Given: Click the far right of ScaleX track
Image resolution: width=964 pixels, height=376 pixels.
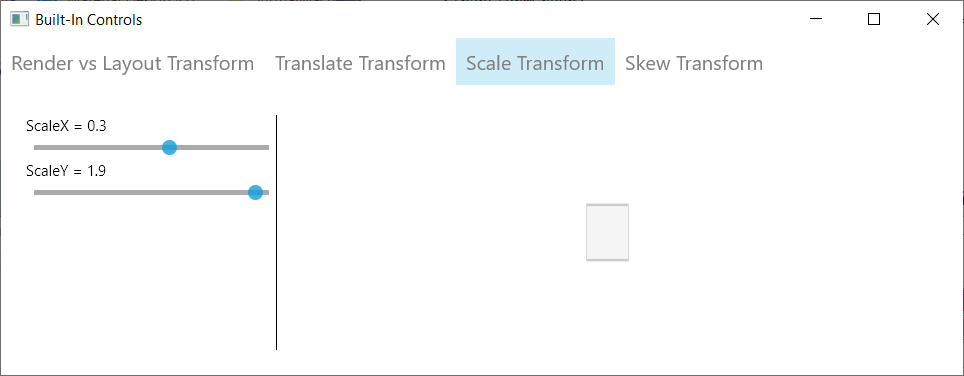Looking at the screenshot, I should (x=266, y=147).
